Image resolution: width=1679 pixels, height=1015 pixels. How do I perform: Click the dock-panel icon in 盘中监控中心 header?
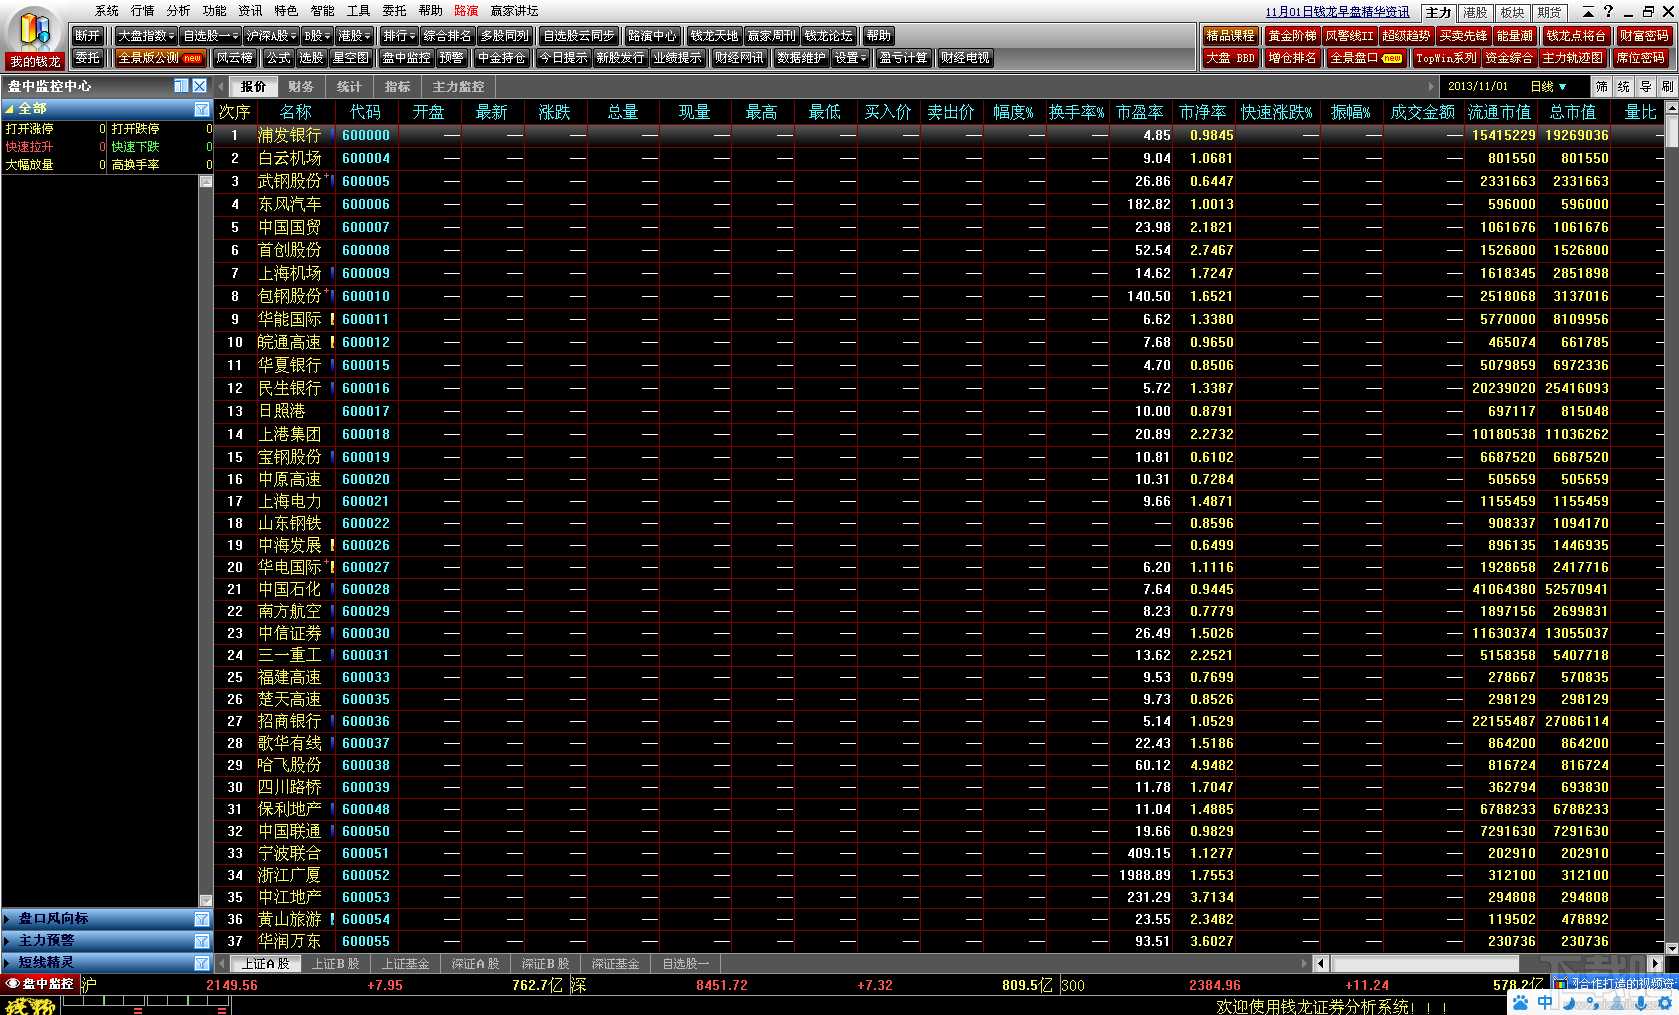point(181,86)
